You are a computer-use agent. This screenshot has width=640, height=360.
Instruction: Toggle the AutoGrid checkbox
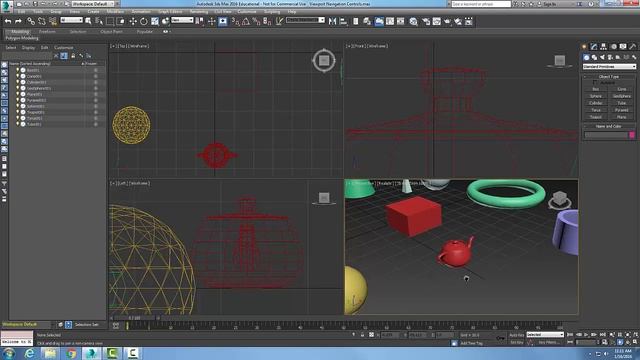coord(595,82)
